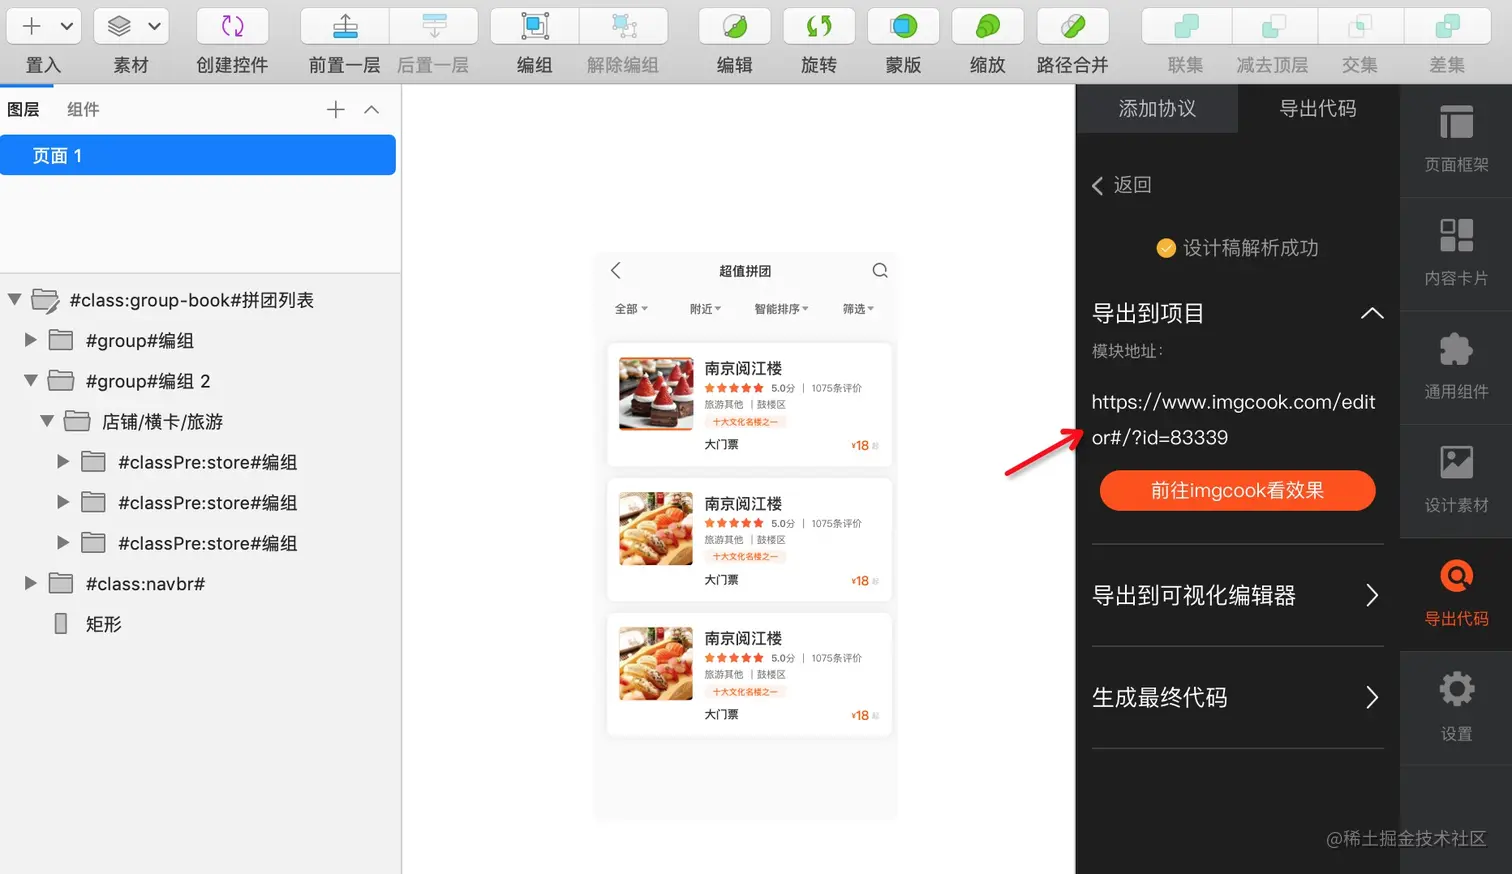Viewport: 1512px width, 874px height.
Task: Click the 交集 intersect icon
Action: click(x=1360, y=26)
